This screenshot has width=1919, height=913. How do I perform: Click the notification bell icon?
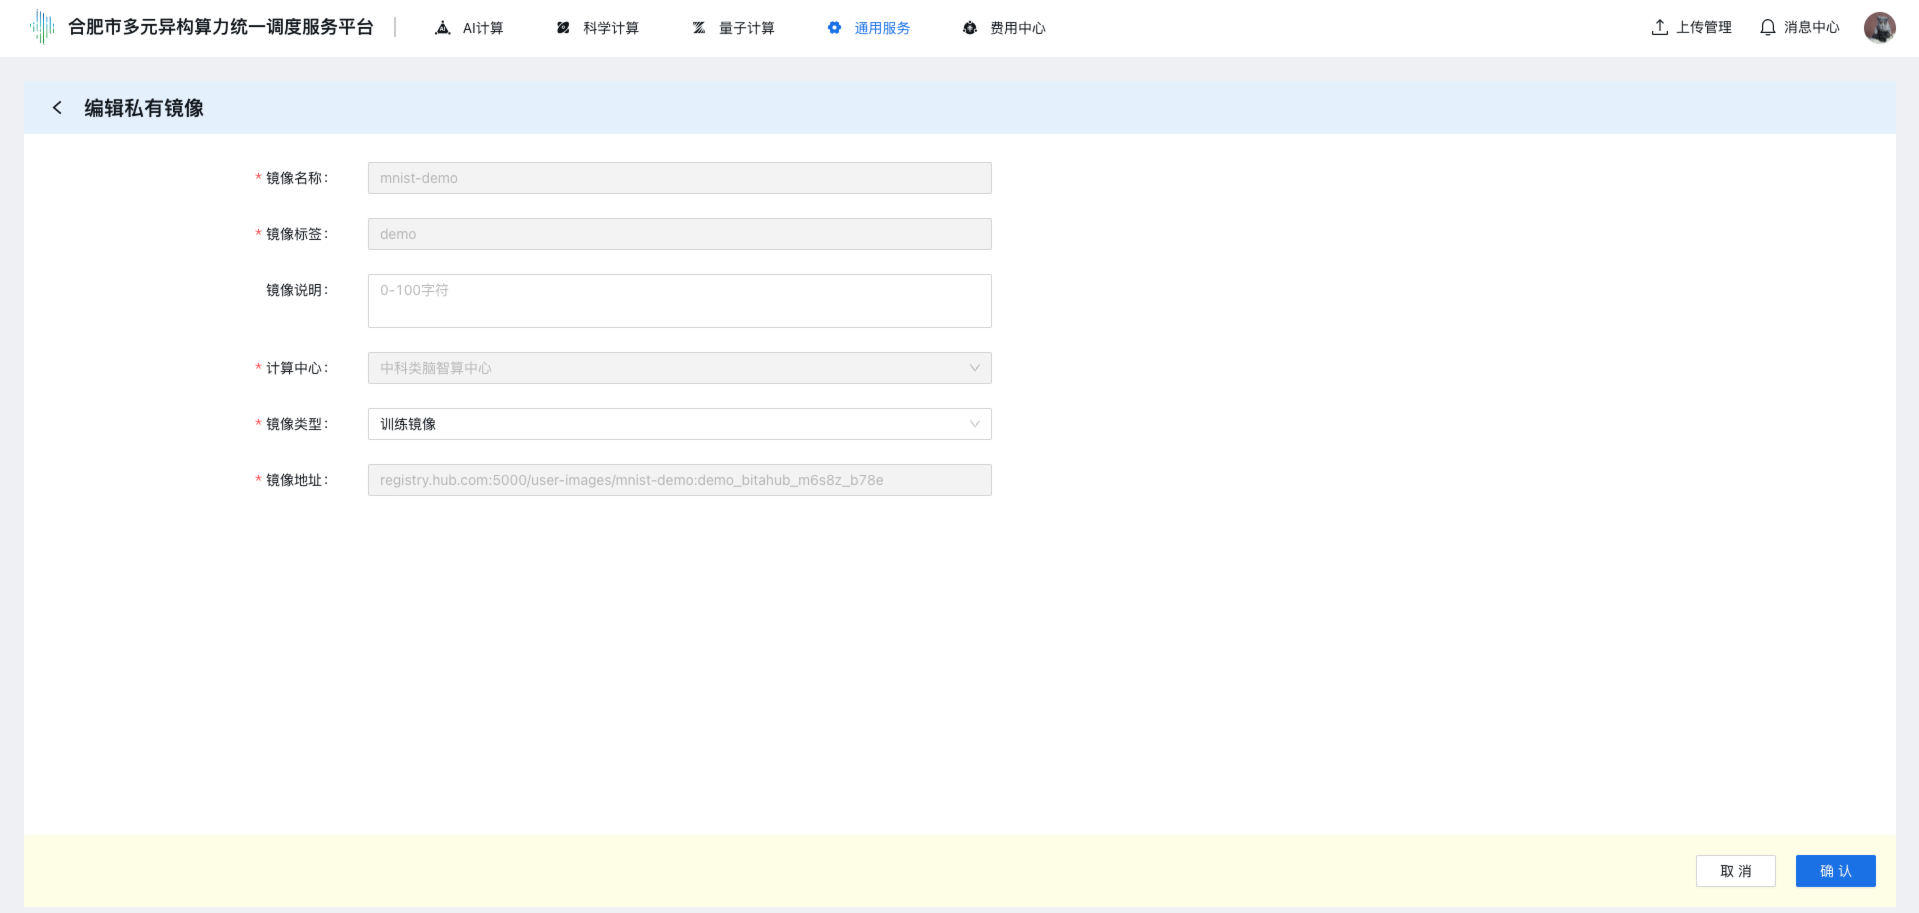[1768, 27]
